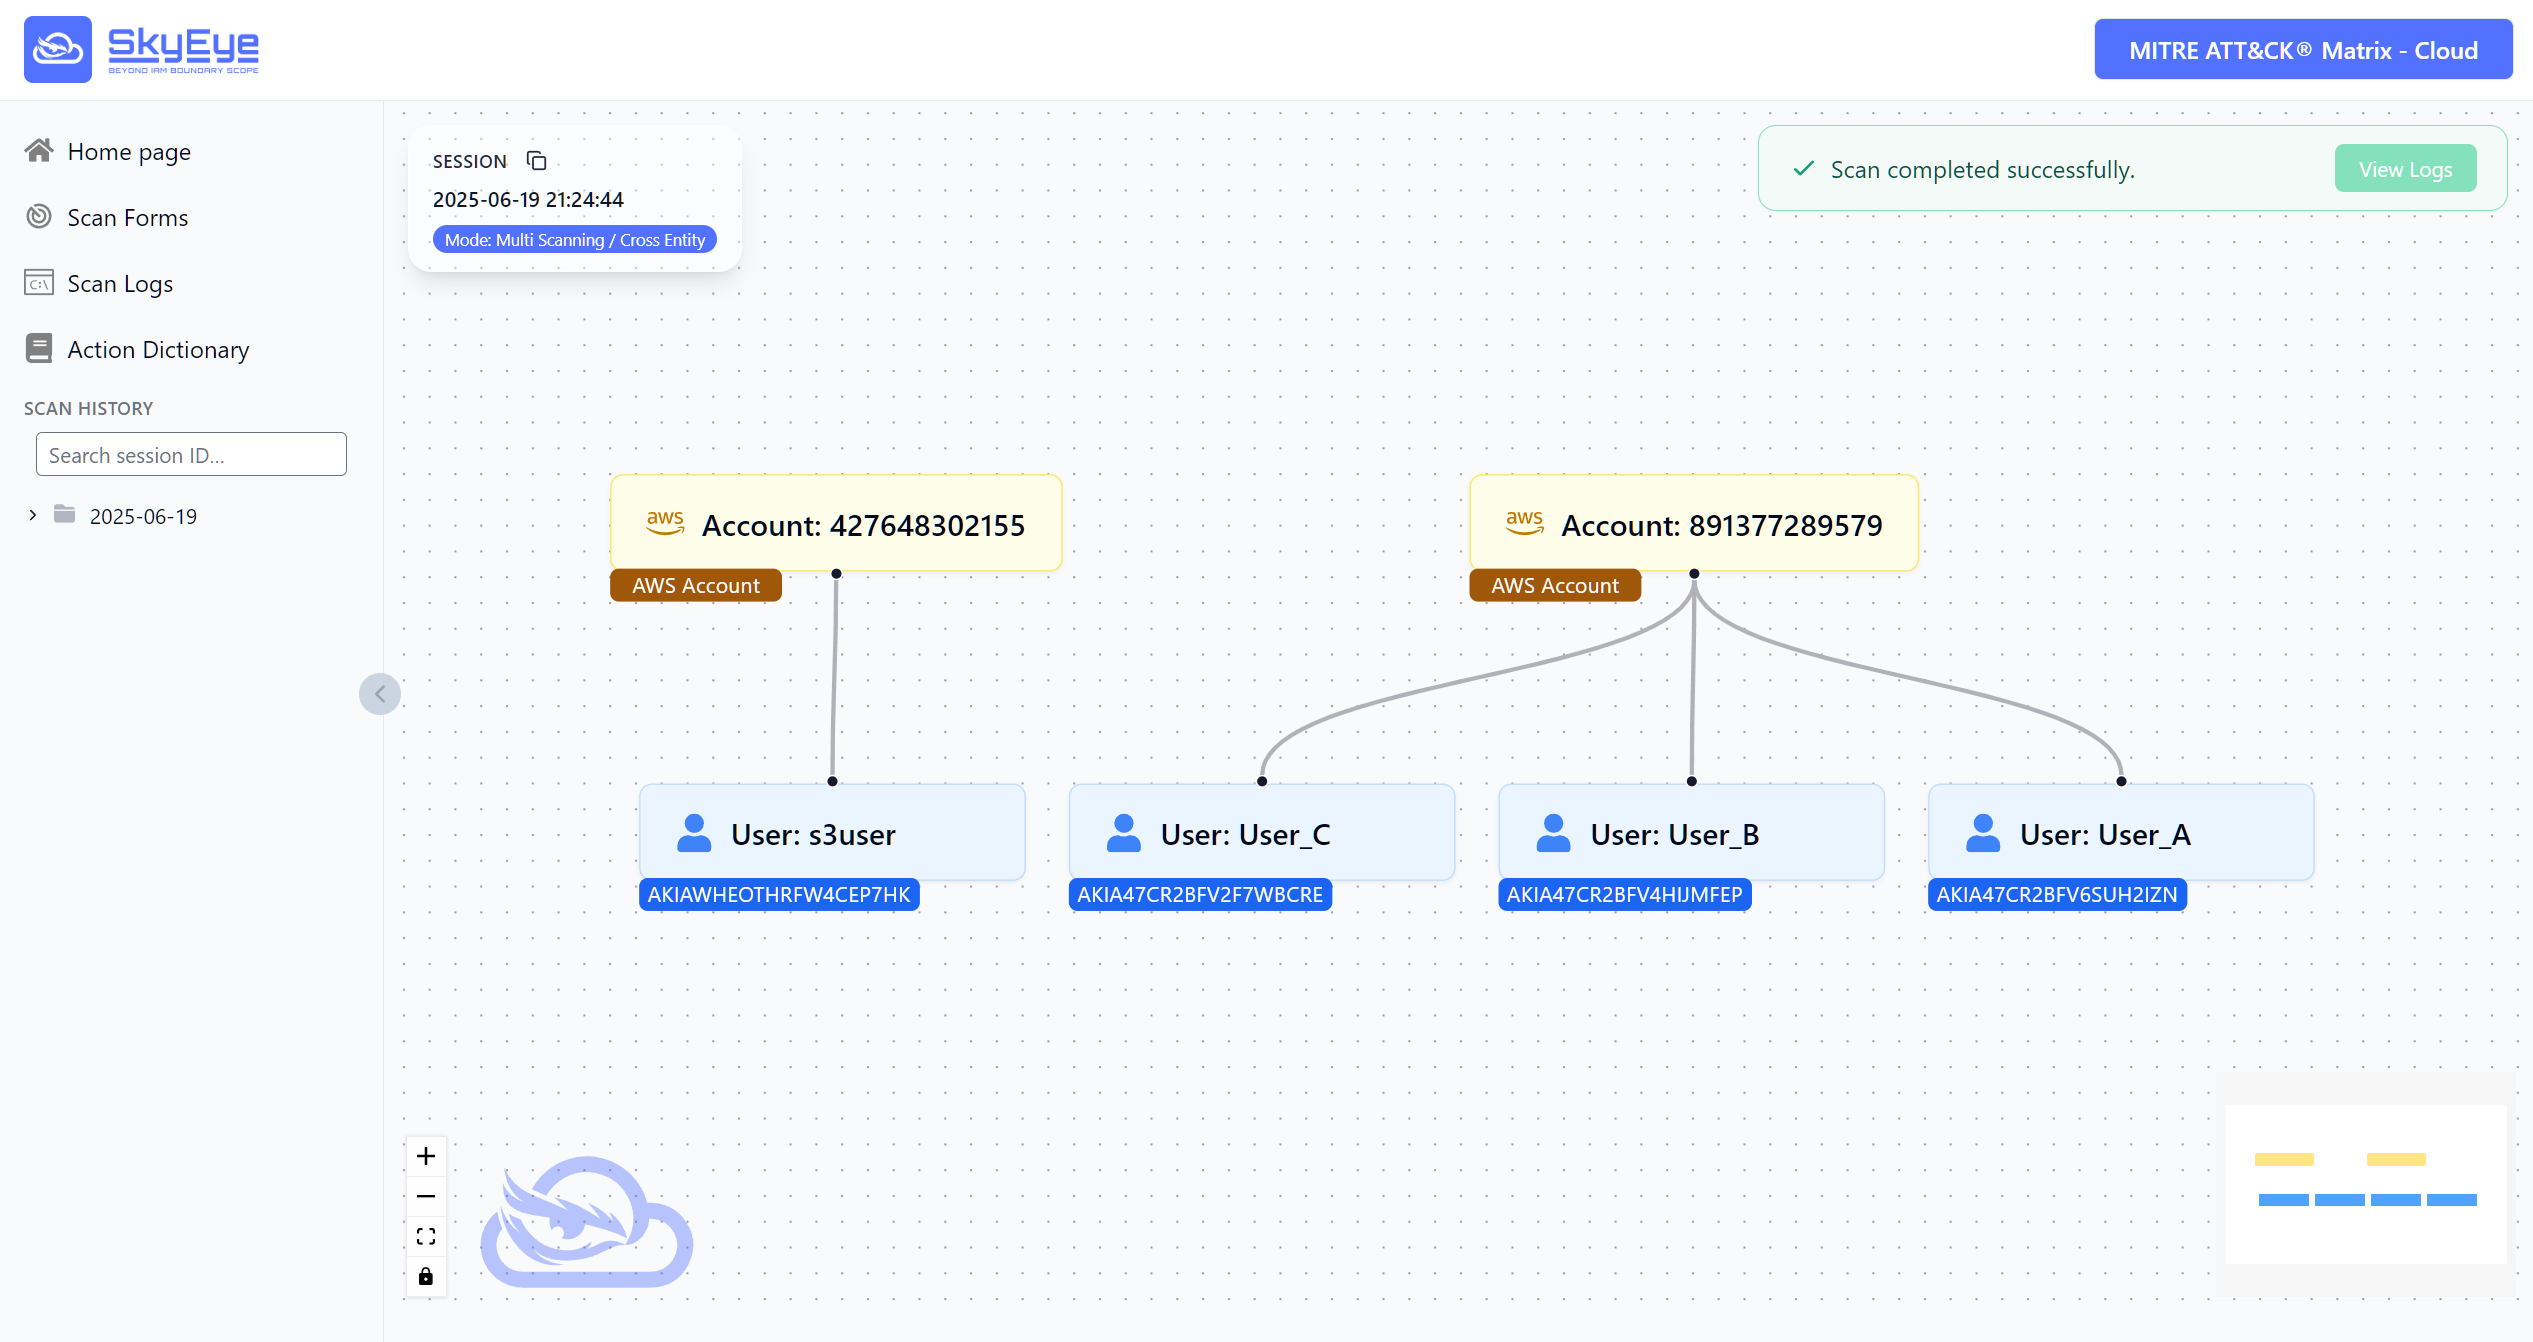Select the User: s3user node
2533x1342 pixels.
pos(832,833)
